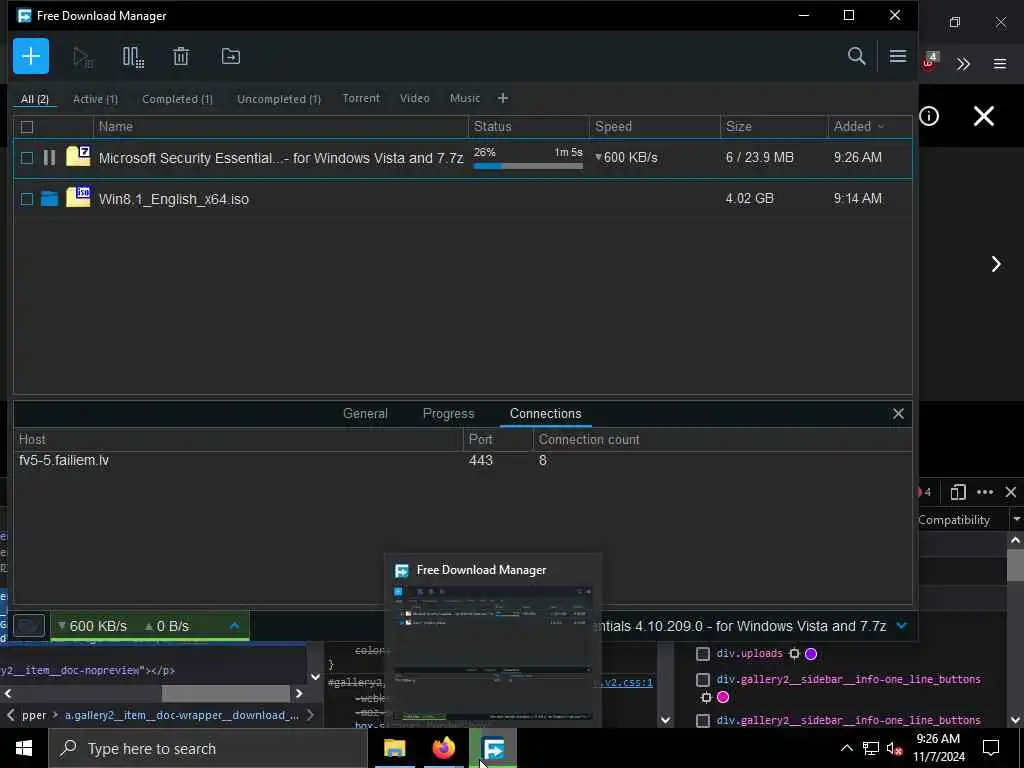This screenshot has width=1024, height=768.
Task: Go to the next gallery image in Firefox
Action: click(x=996, y=264)
